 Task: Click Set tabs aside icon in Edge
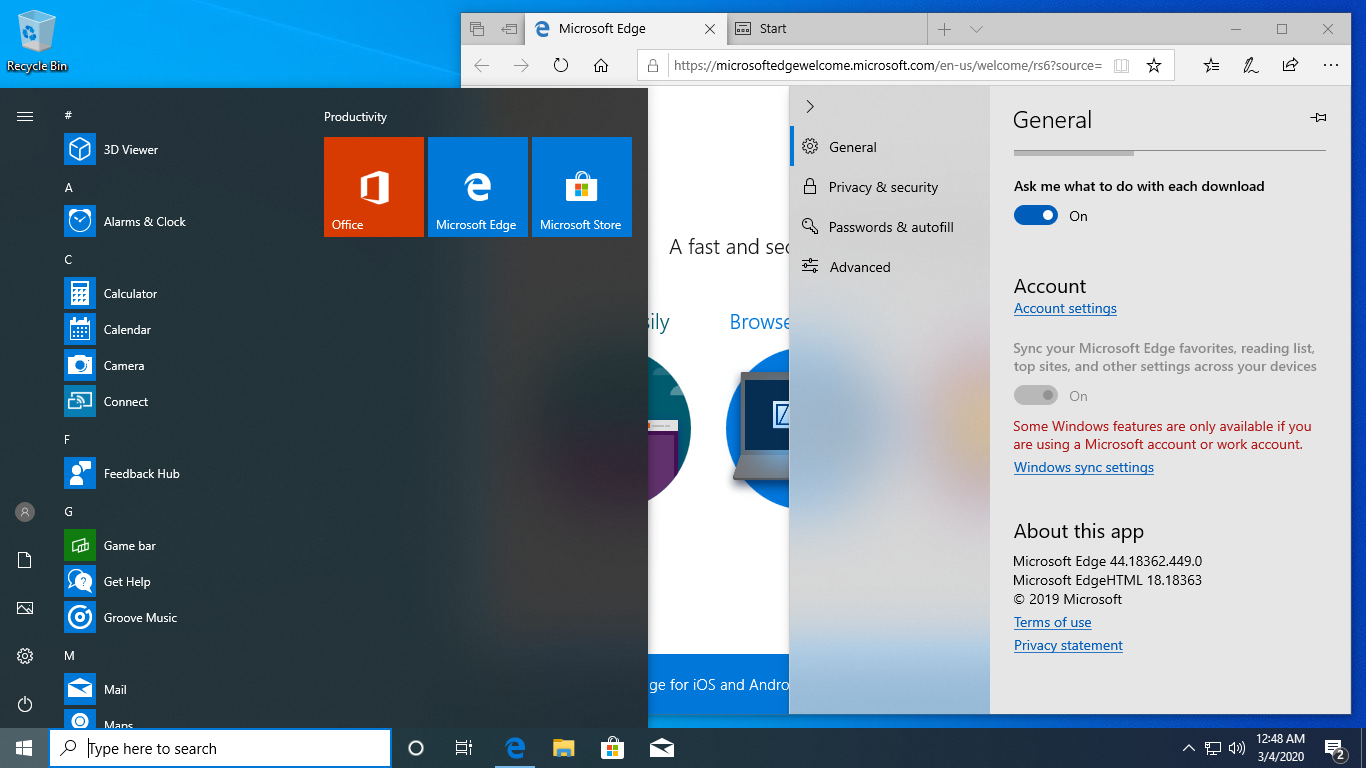click(x=510, y=29)
